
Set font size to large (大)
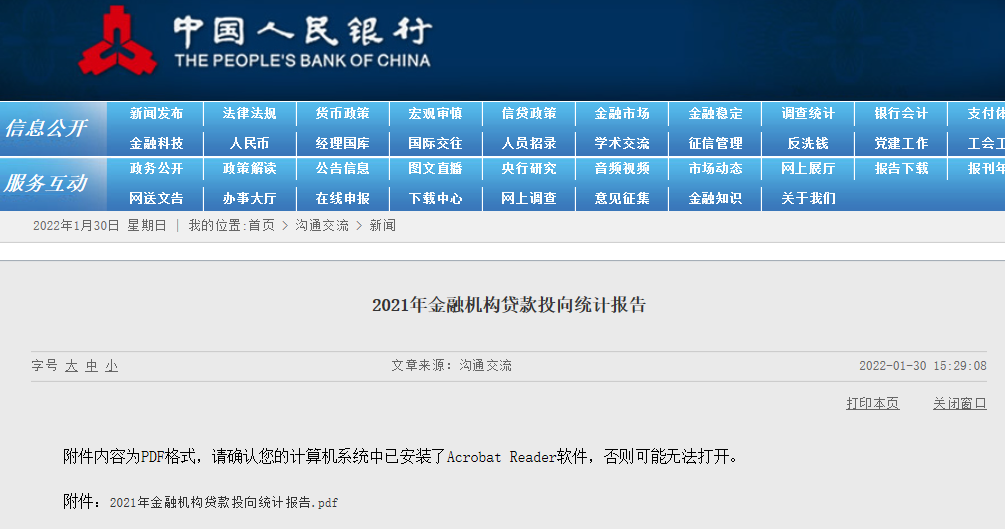click(x=71, y=366)
